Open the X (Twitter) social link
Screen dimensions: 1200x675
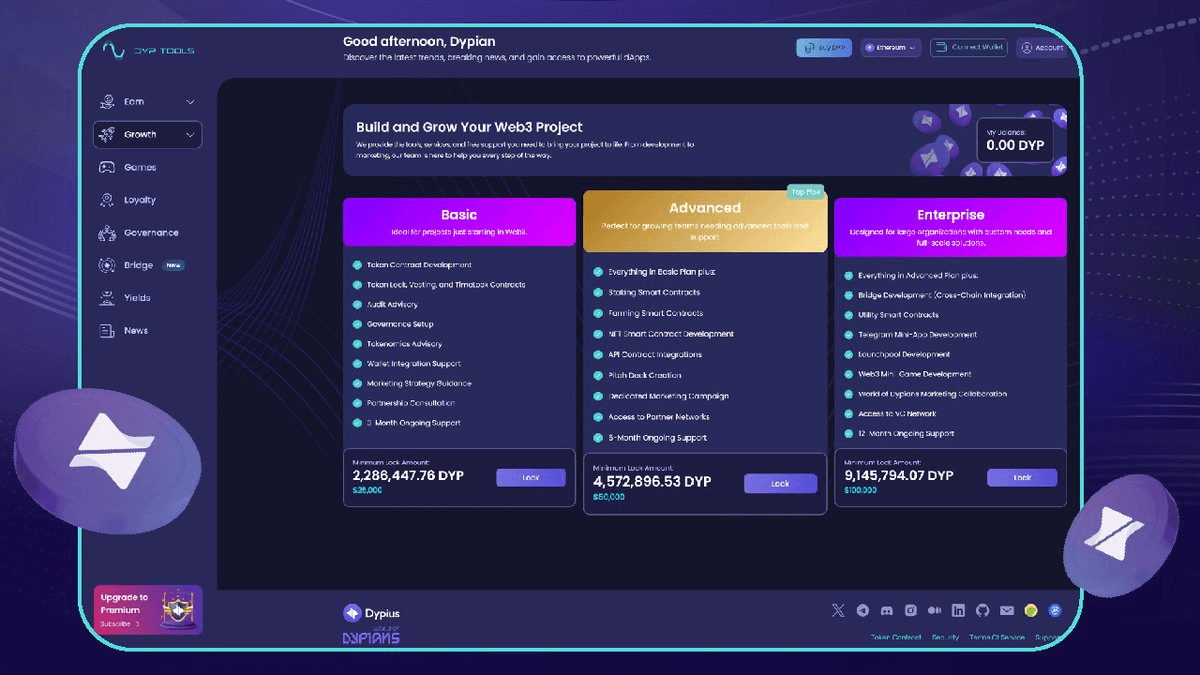pos(838,610)
